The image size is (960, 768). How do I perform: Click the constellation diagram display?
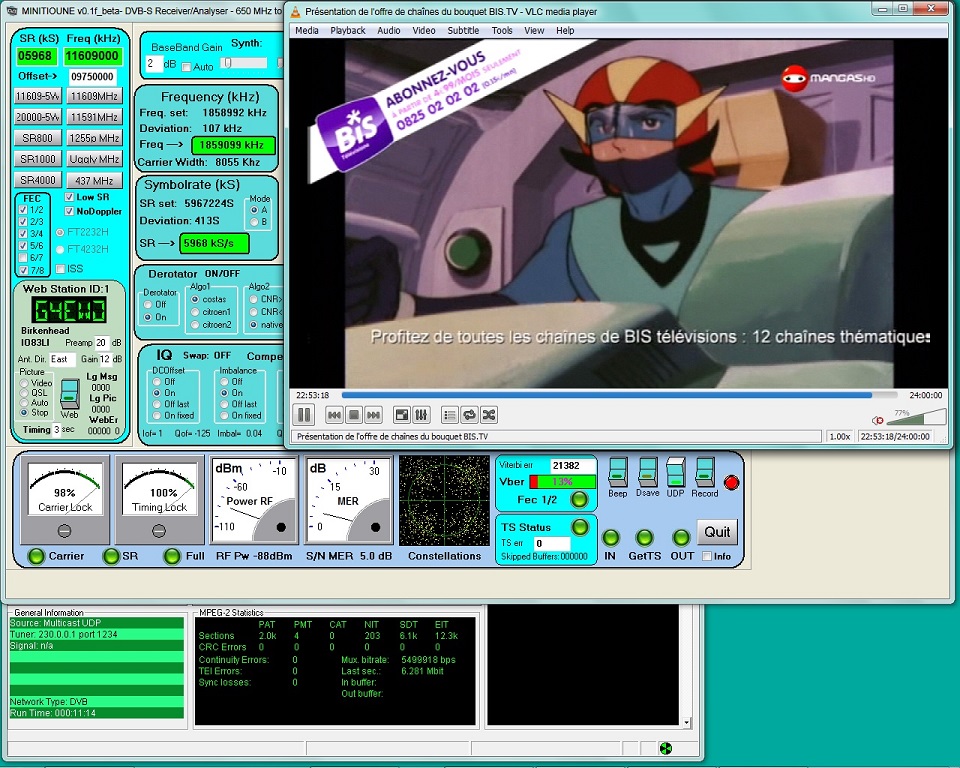click(444, 501)
